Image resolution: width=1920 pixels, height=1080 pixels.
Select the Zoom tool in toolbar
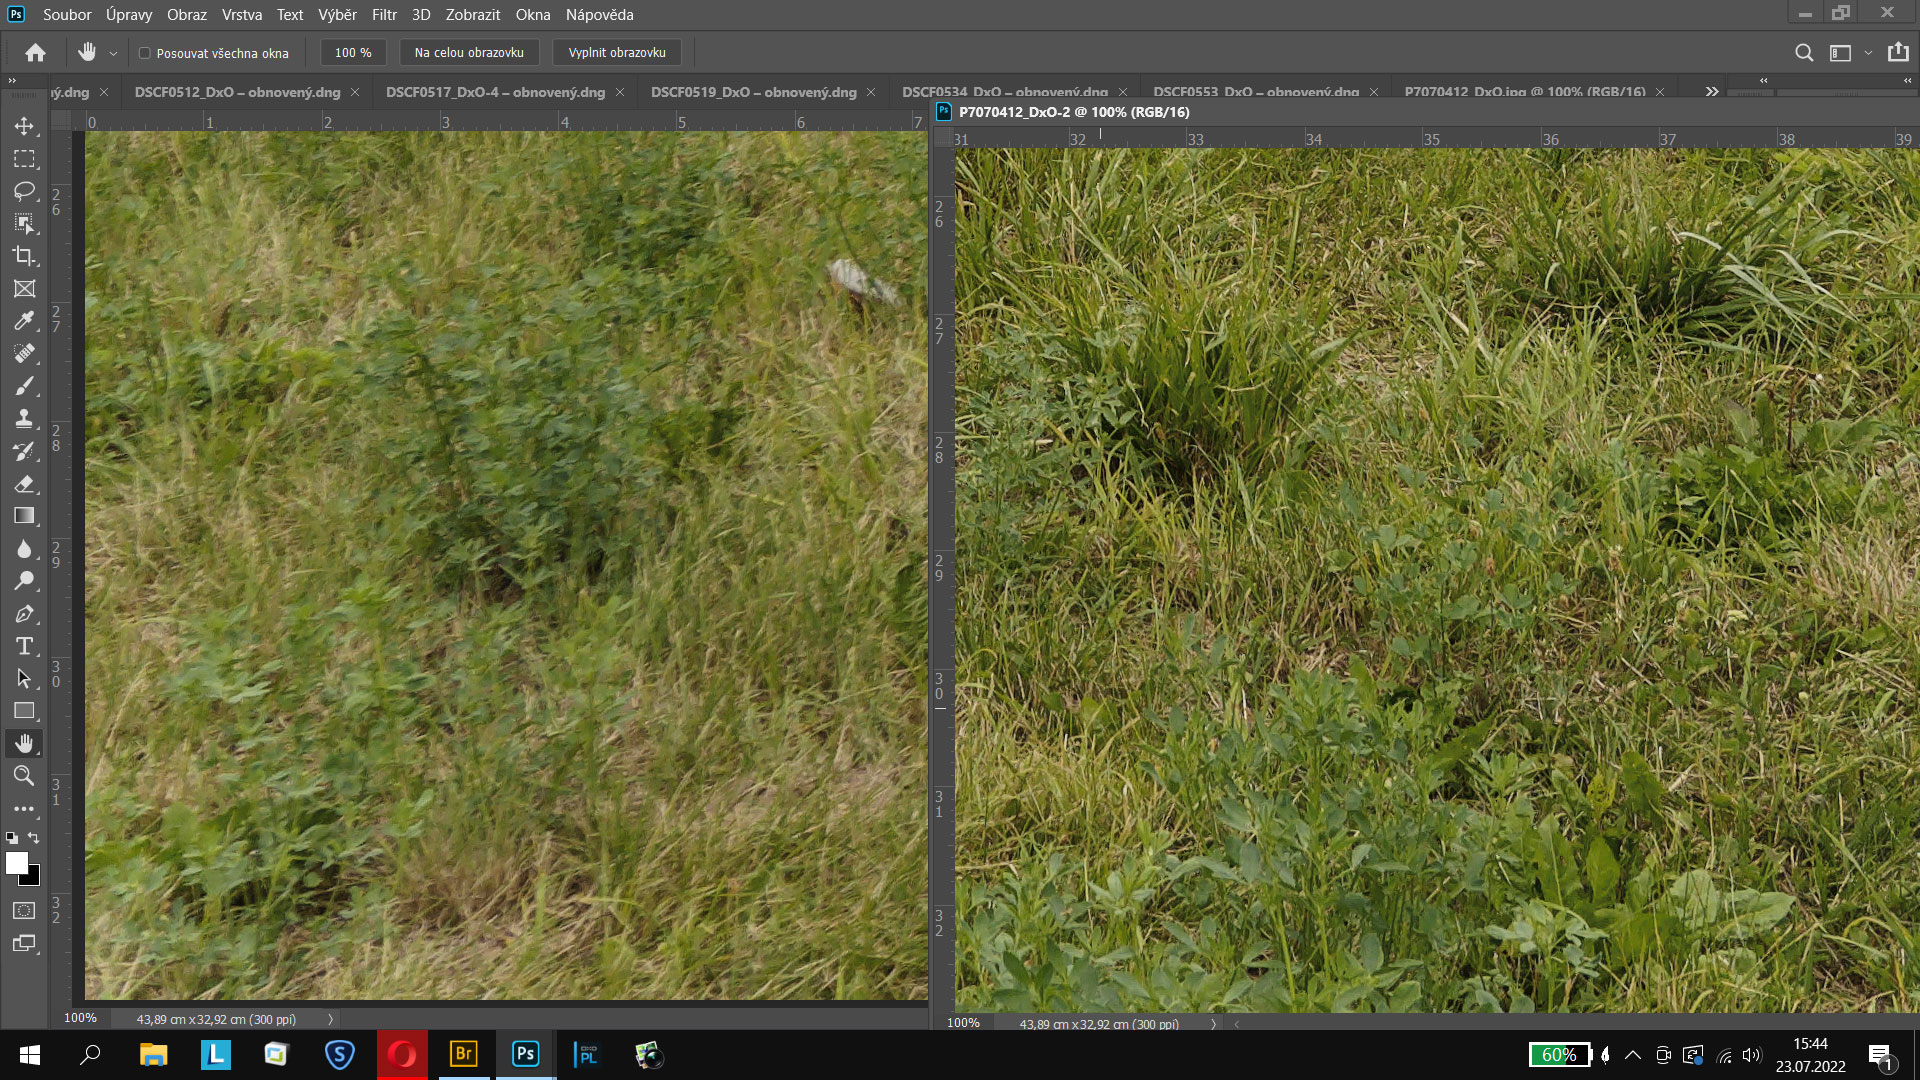click(24, 776)
